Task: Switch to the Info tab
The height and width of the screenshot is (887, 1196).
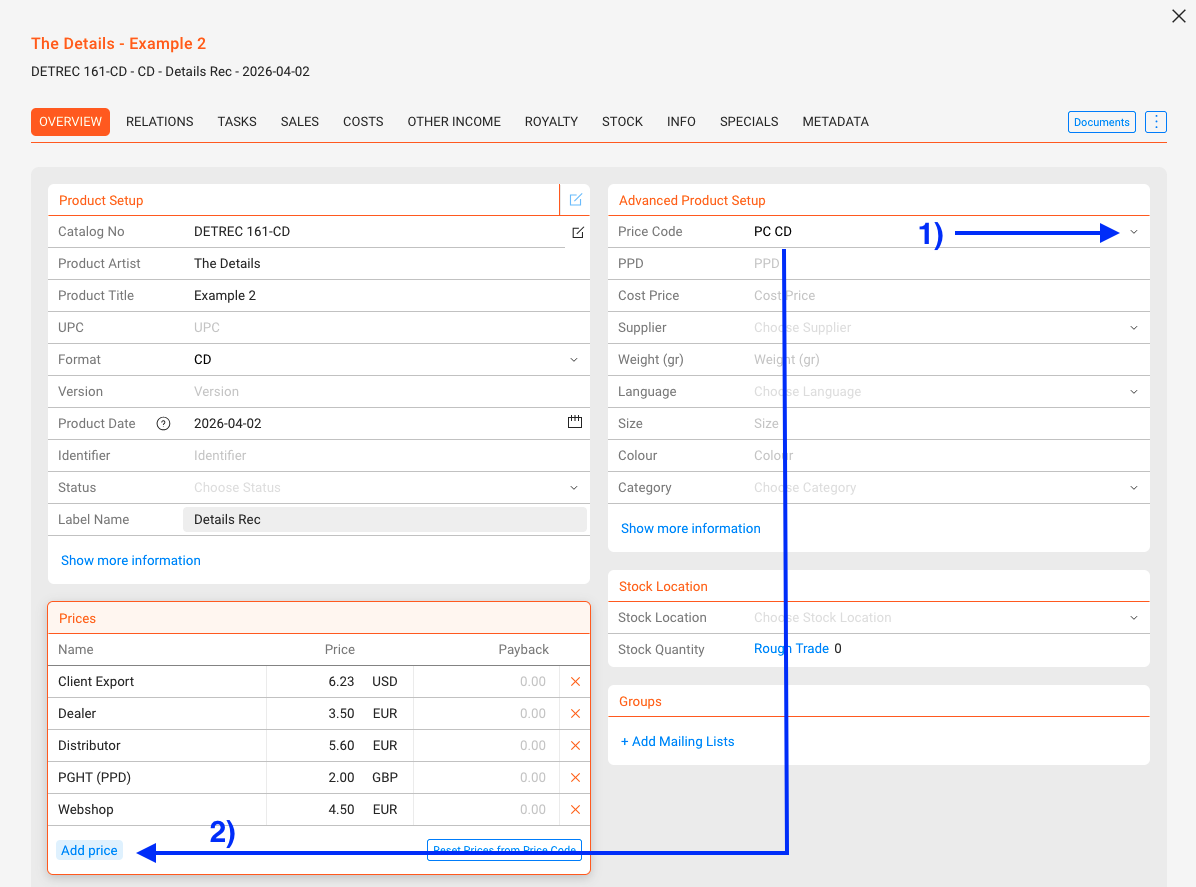Action: click(x=681, y=122)
